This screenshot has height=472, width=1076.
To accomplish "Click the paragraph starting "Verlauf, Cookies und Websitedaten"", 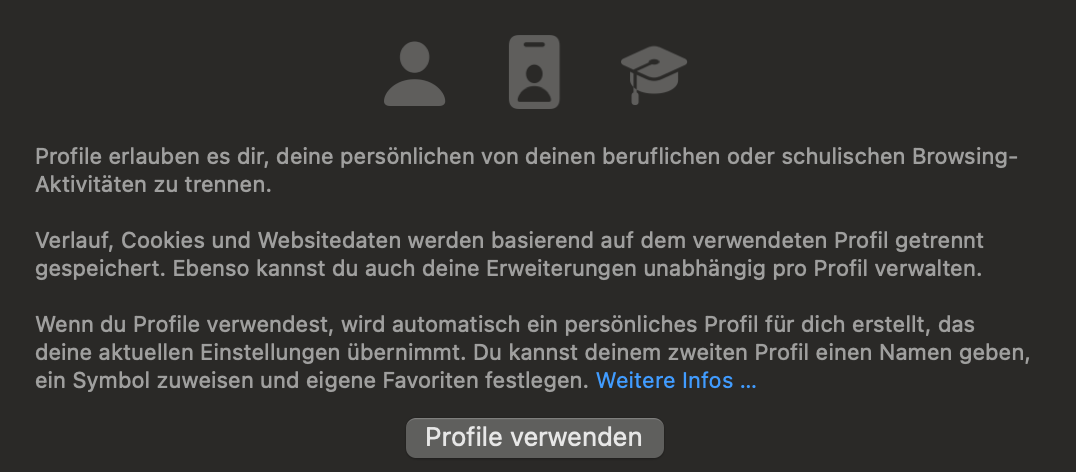I will (509, 255).
